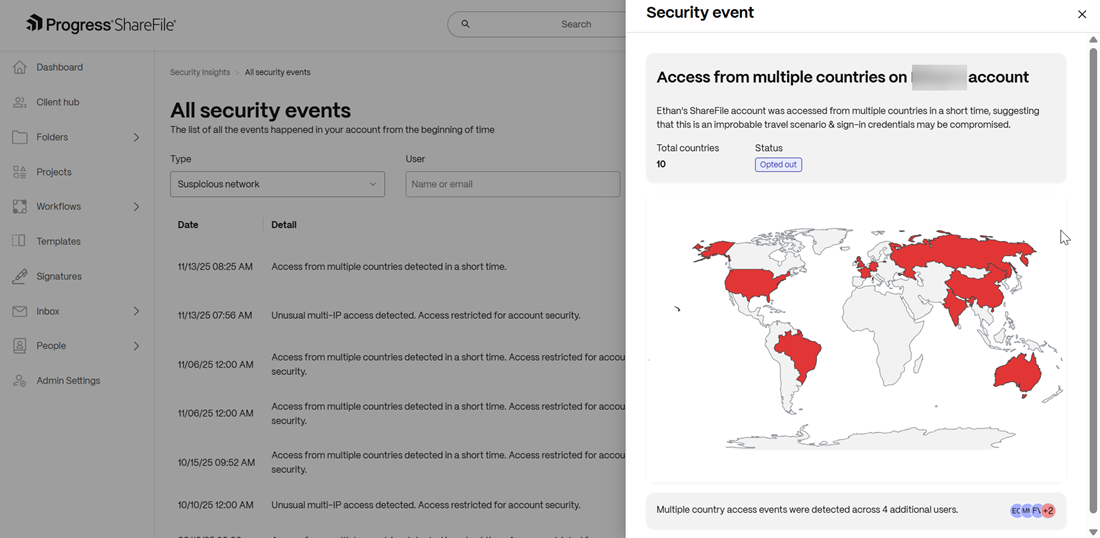Click the United States on the map
This screenshot has height=538, width=1100.
click(754, 284)
